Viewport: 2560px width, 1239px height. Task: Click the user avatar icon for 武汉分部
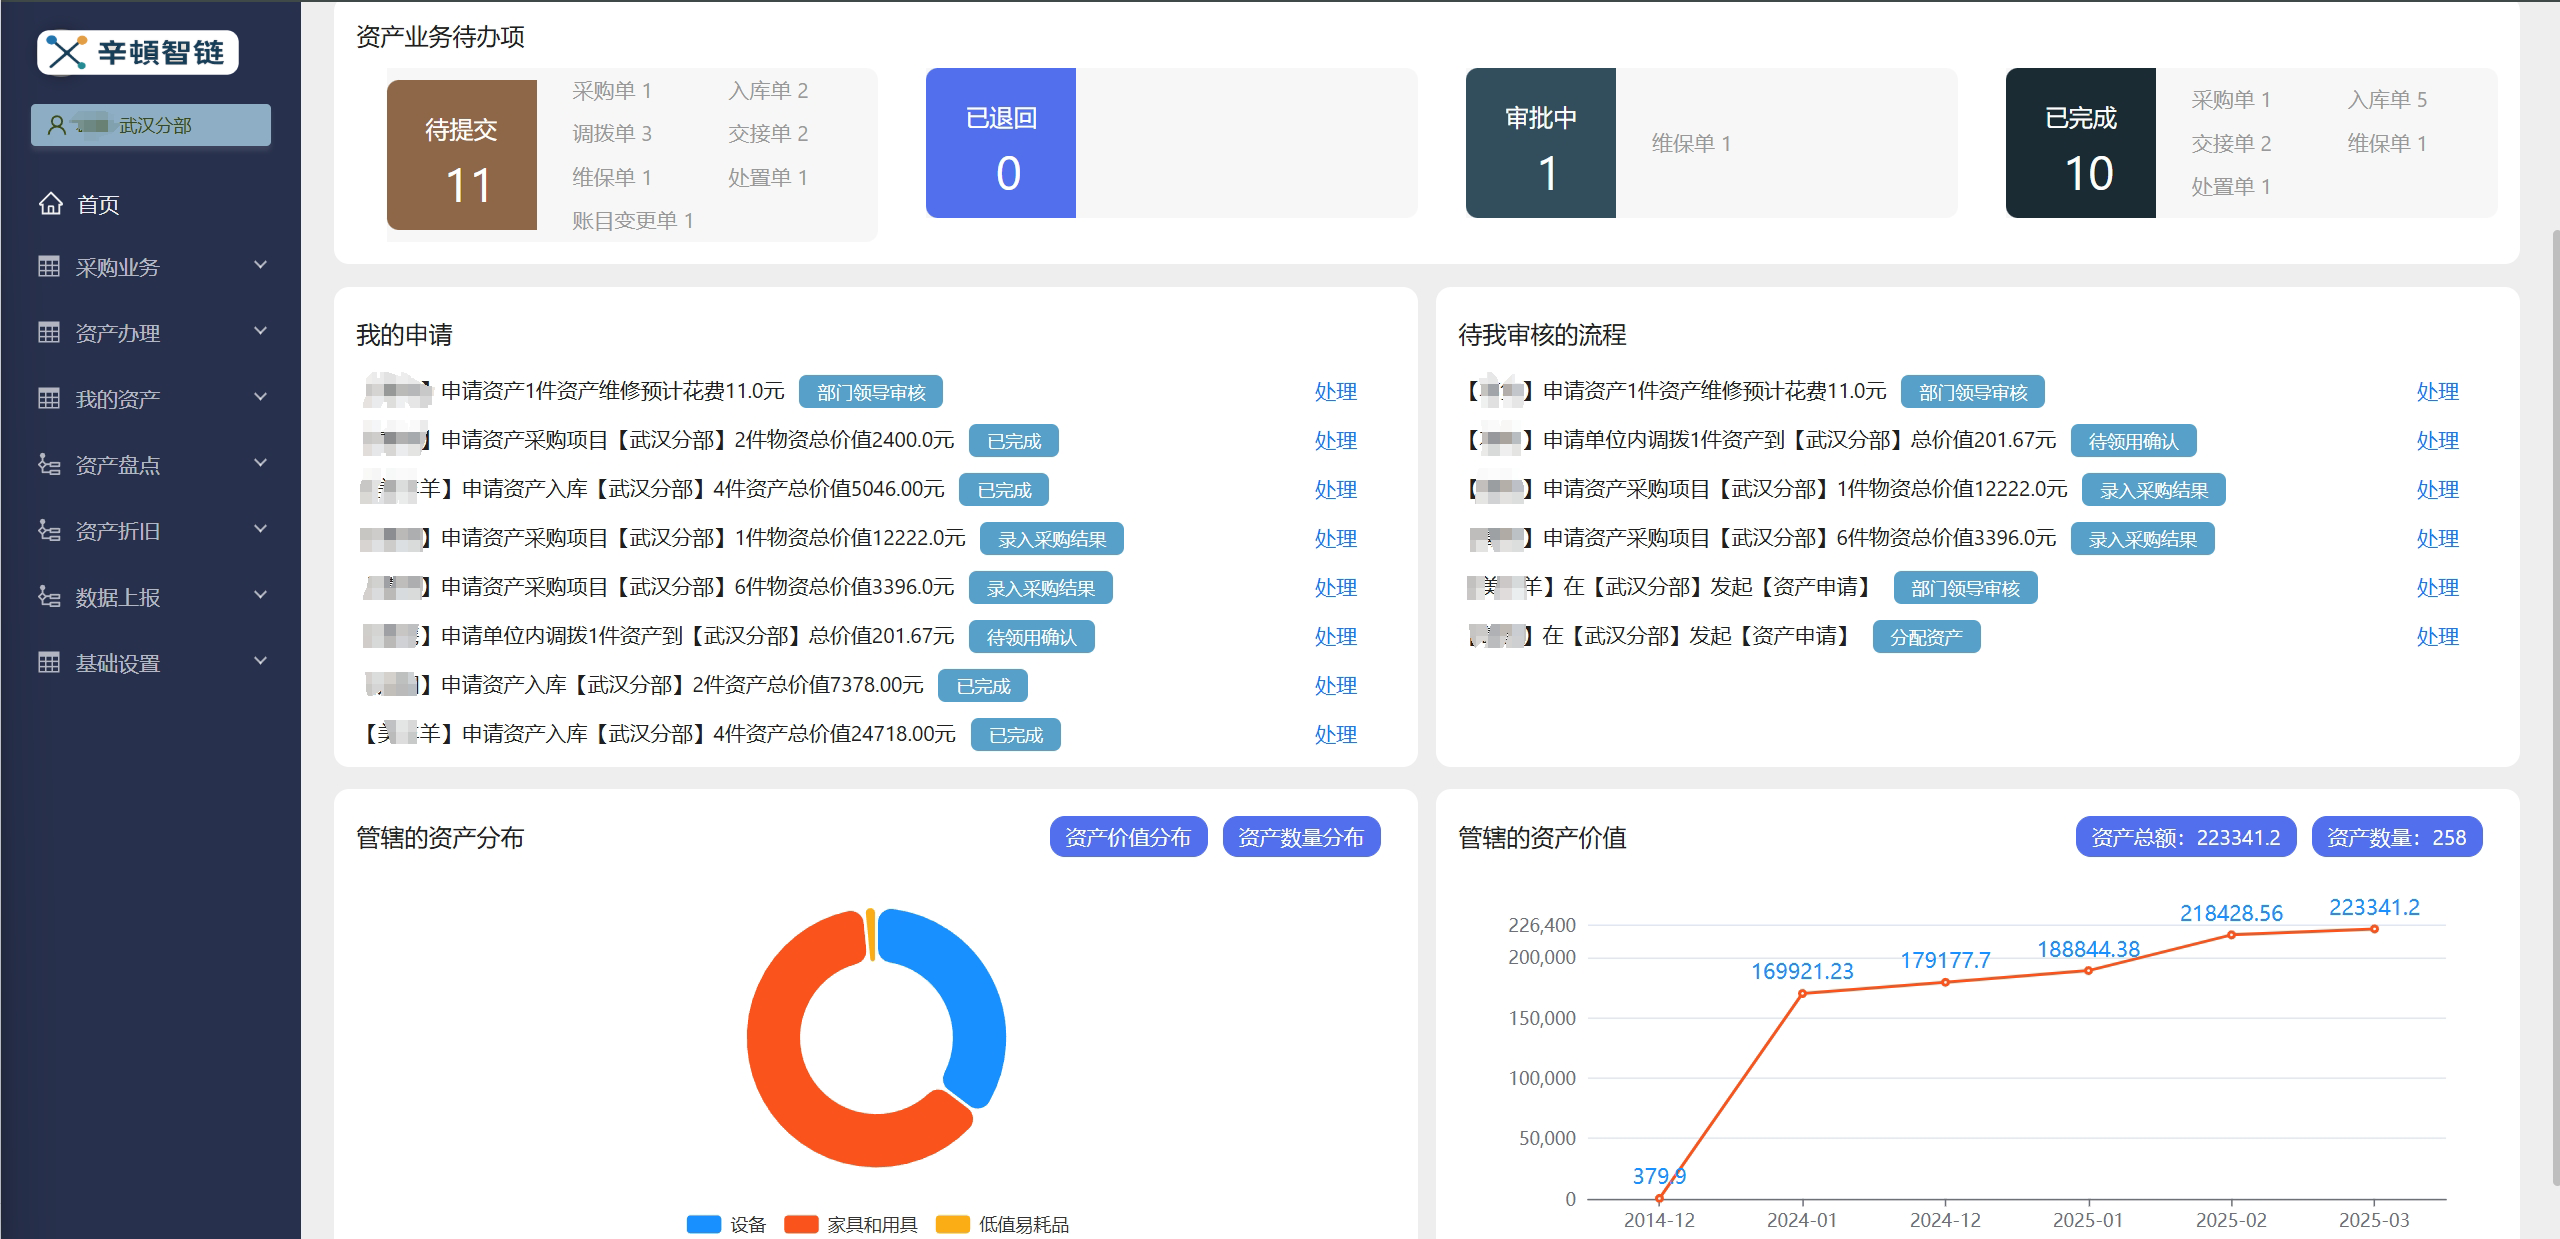point(57,125)
